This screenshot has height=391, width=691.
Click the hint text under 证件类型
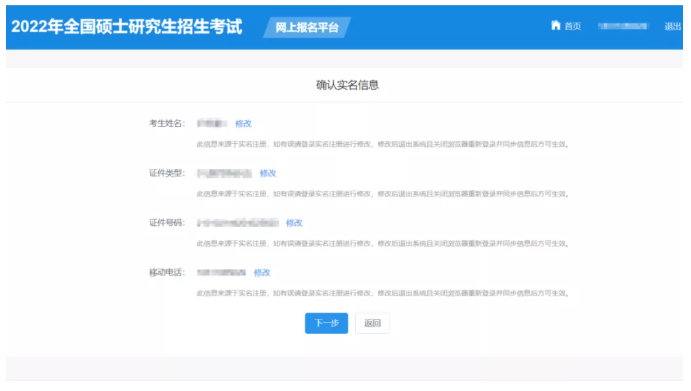point(383,194)
